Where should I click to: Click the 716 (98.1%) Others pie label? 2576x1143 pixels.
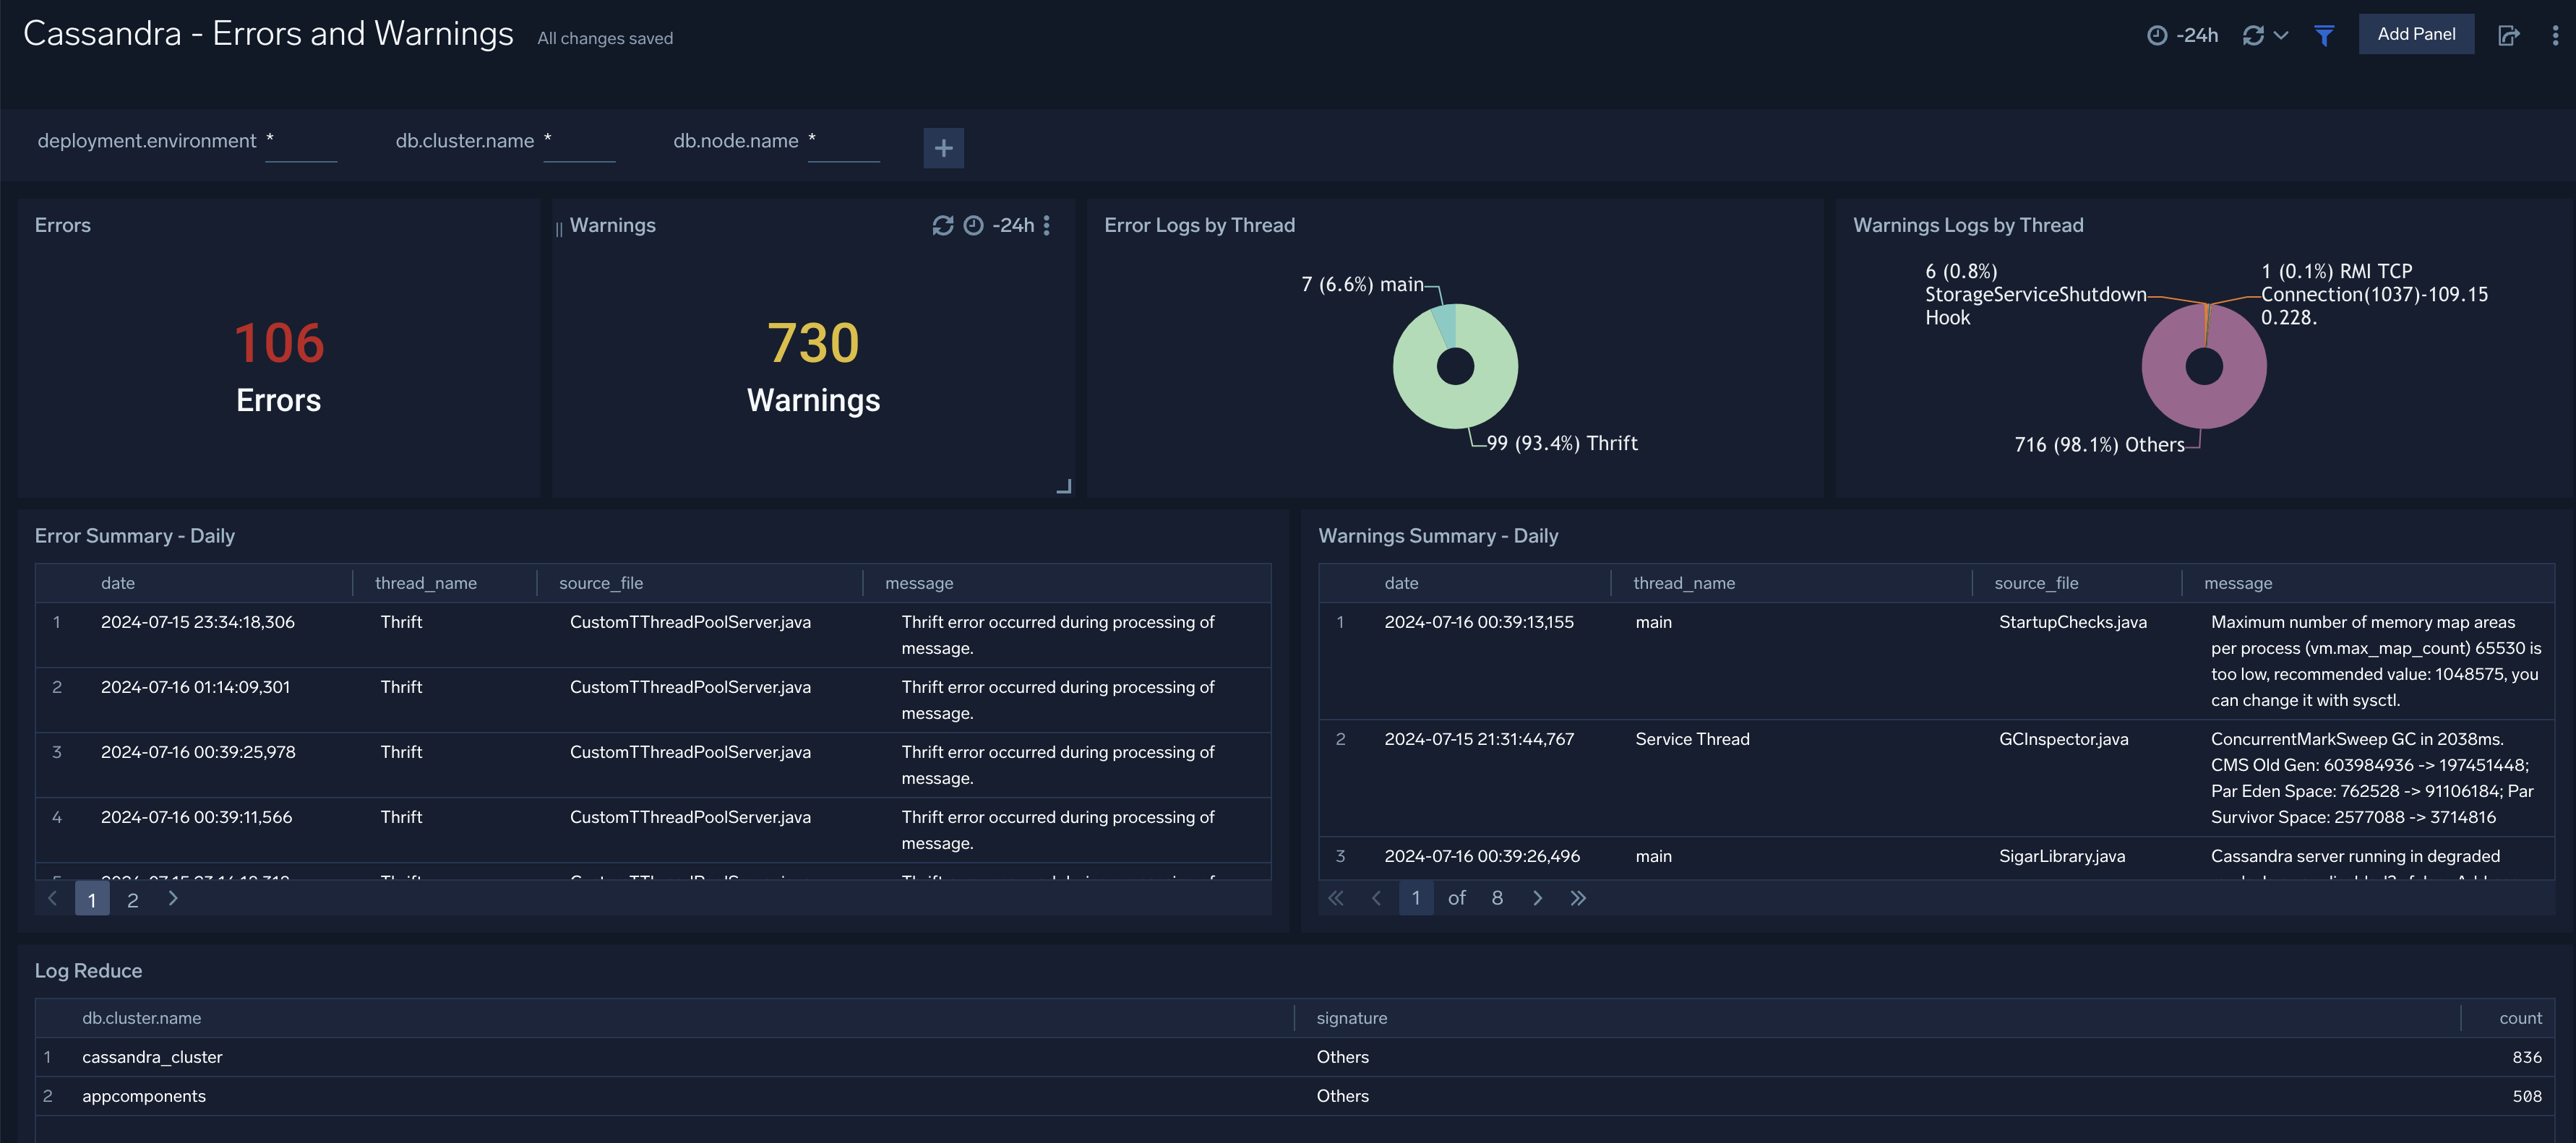coord(2099,445)
